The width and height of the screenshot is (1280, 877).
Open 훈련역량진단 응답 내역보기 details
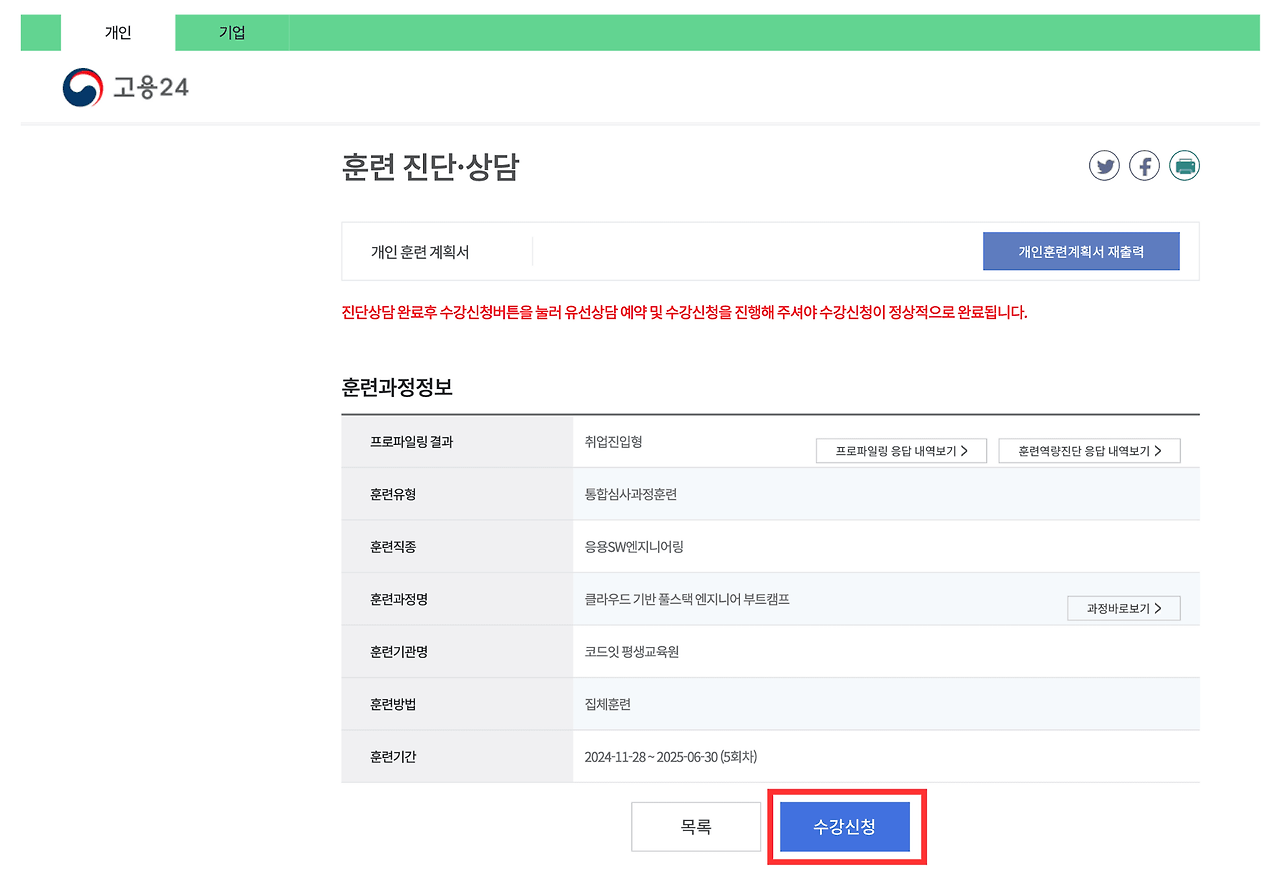pyautogui.click(x=1089, y=450)
